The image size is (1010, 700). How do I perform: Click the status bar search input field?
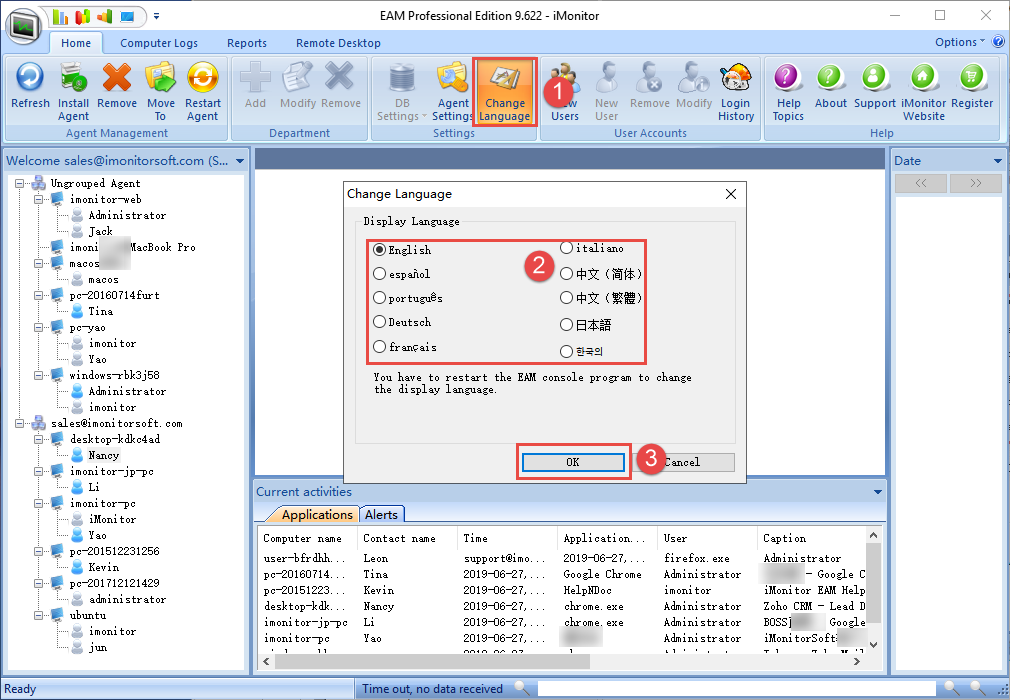pyautogui.click(x=737, y=688)
